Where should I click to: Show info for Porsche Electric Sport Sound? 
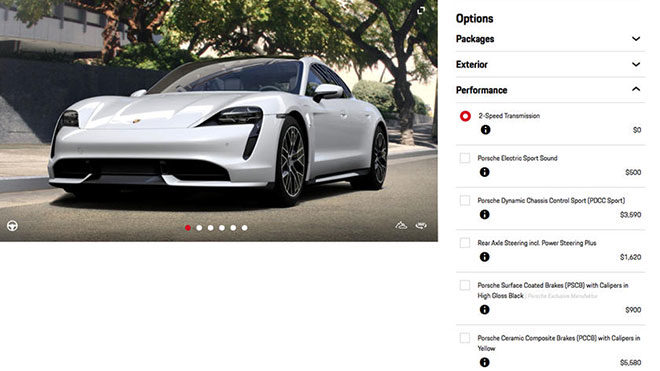484,172
